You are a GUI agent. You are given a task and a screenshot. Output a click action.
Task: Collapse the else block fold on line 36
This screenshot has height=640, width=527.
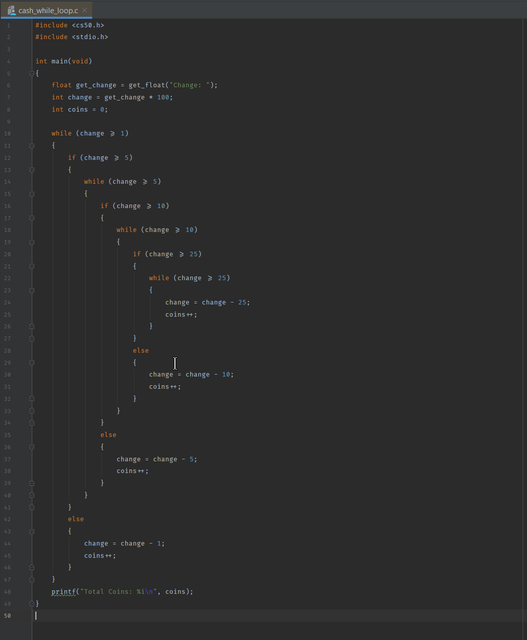click(x=31, y=447)
